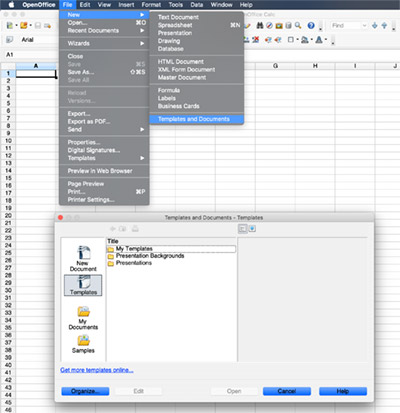Click the Help button in dialog
Viewport: 400px width, 413px height.
[x=343, y=391]
